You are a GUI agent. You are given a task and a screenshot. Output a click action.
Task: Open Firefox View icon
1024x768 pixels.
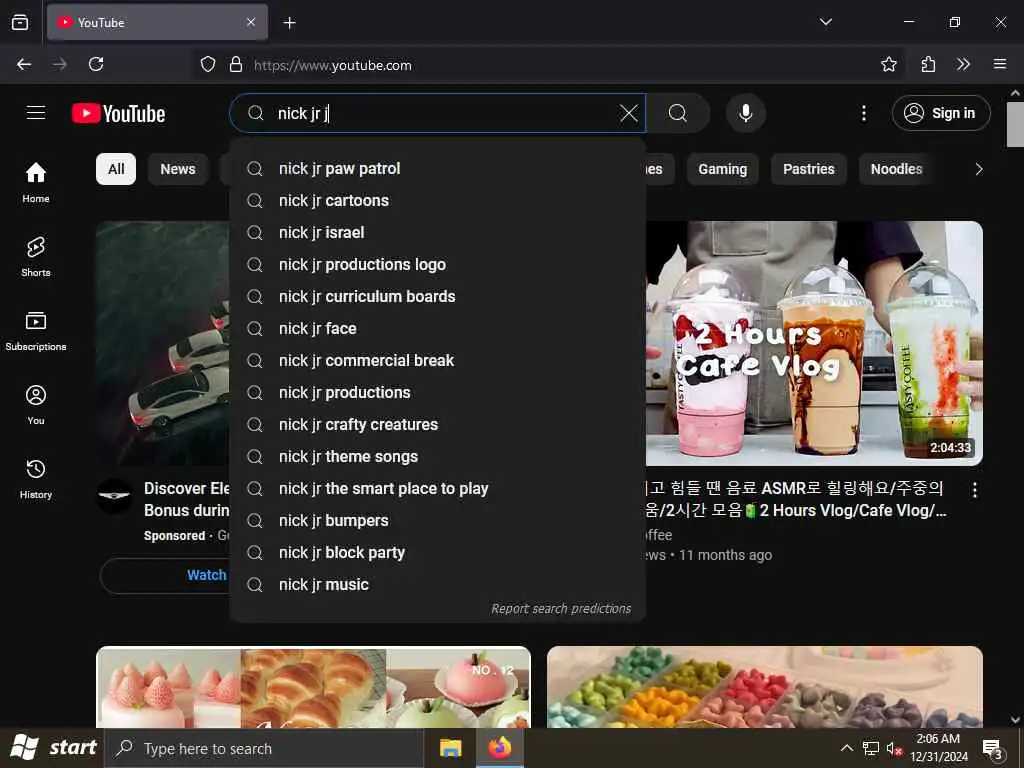[x=20, y=22]
